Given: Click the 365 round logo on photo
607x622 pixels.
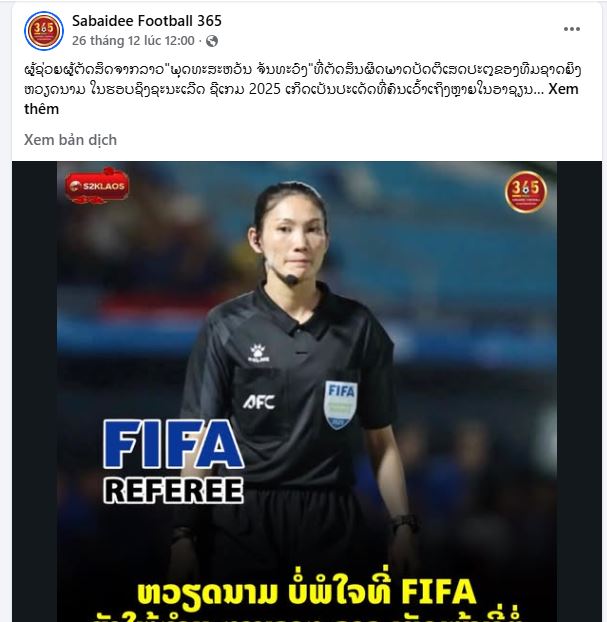Looking at the screenshot, I should (x=526, y=192).
